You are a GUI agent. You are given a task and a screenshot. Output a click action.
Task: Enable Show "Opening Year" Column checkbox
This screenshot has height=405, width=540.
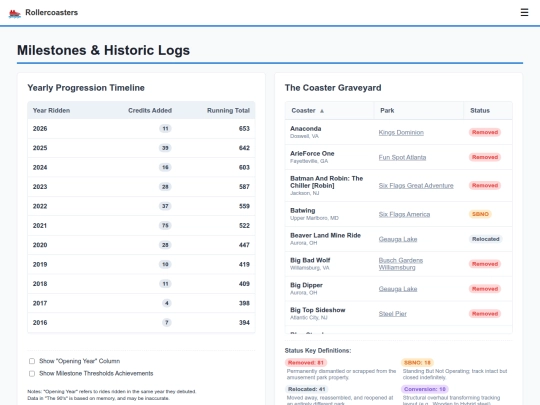32,361
